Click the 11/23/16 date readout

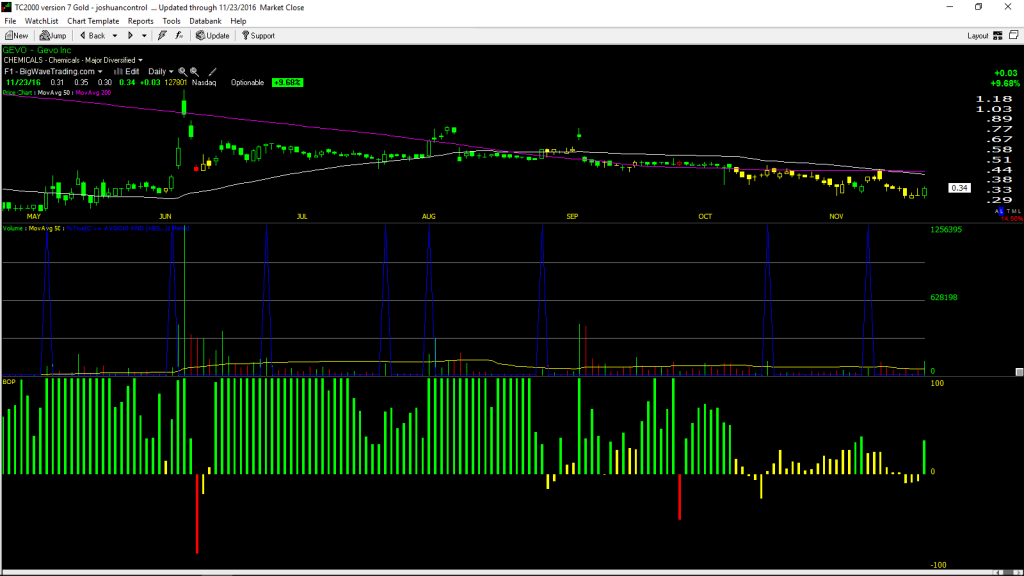pyautogui.click(x=23, y=83)
